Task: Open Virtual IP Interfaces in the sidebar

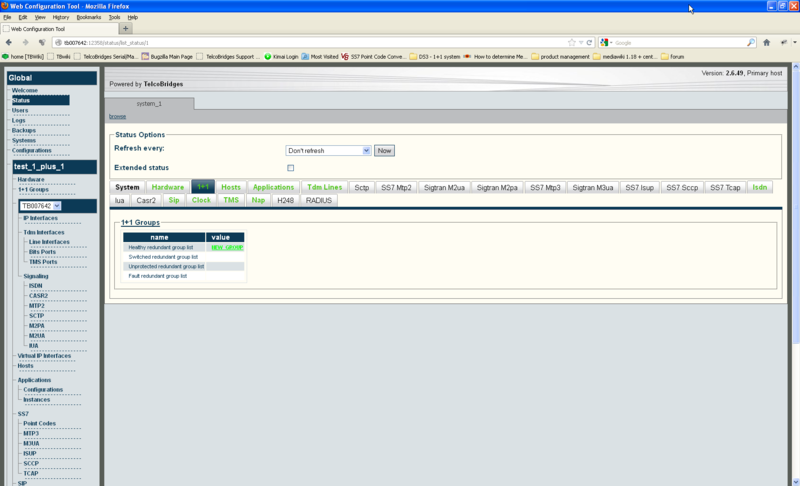Action: click(44, 356)
